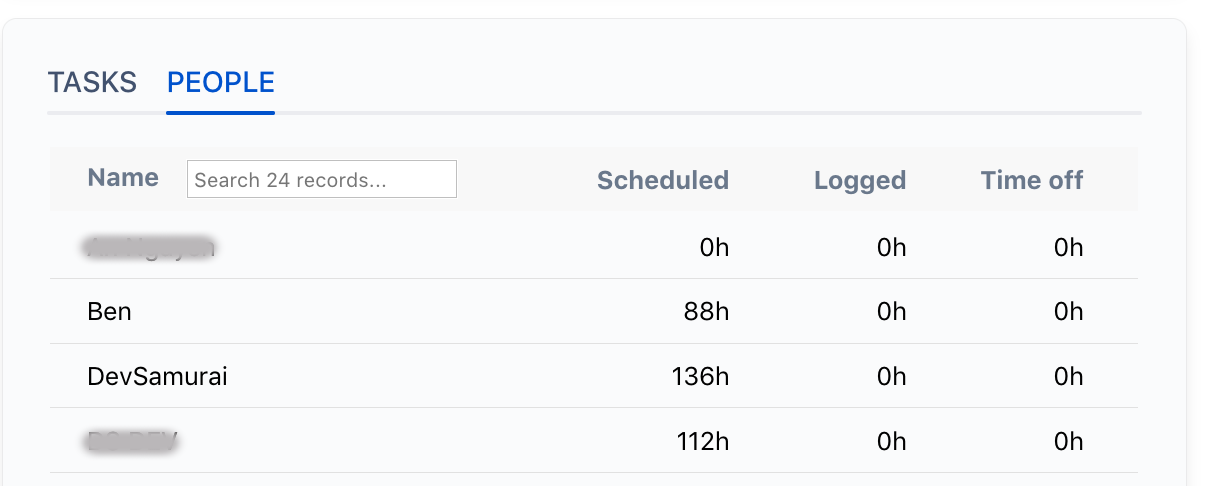Click Ben's time off value

point(1068,311)
